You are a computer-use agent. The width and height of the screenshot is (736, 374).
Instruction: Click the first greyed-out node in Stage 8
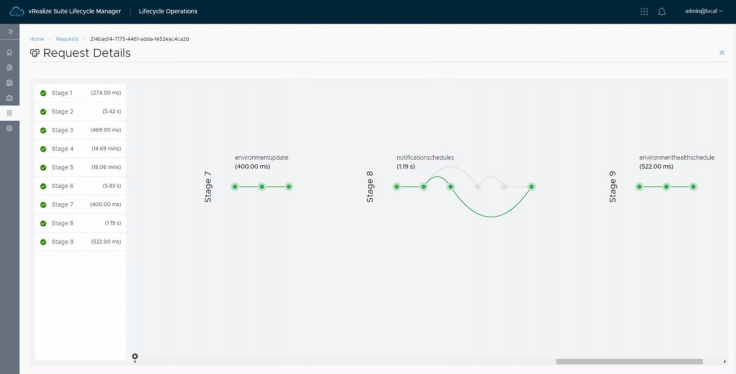point(477,187)
